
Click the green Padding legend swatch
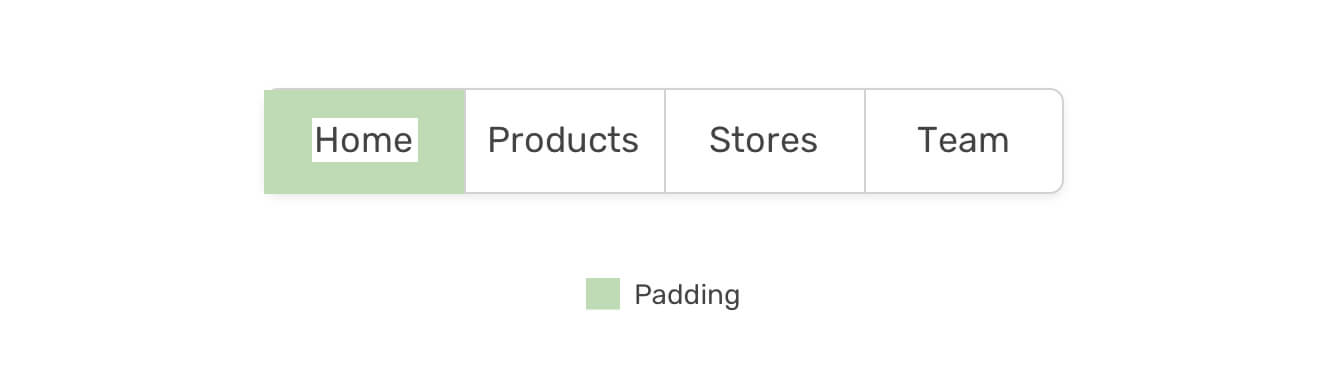point(603,294)
